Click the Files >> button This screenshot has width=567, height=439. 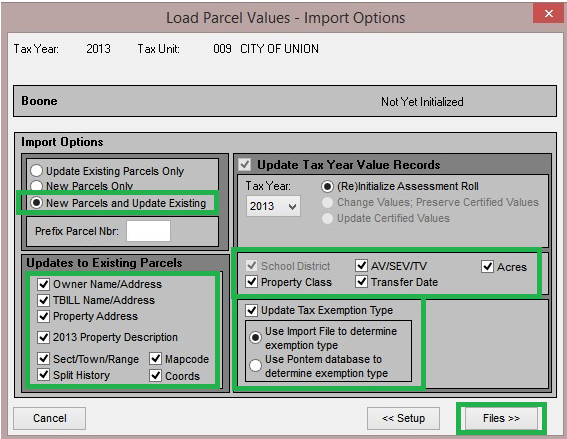point(501,418)
